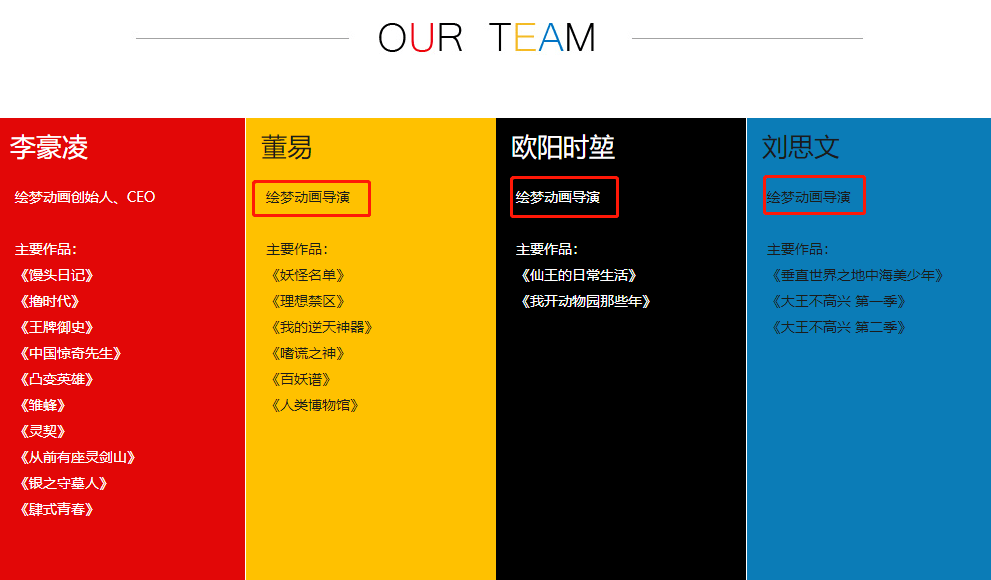Viewport: 991px width, 580px height.
Task: Click the title 绘梦动画创始人、CEO
Action: point(85,197)
